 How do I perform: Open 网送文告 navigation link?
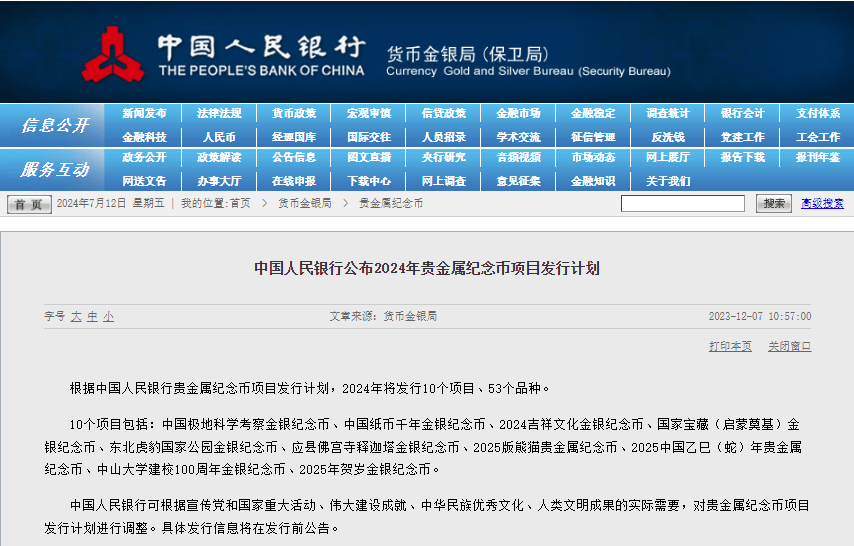click(x=144, y=181)
